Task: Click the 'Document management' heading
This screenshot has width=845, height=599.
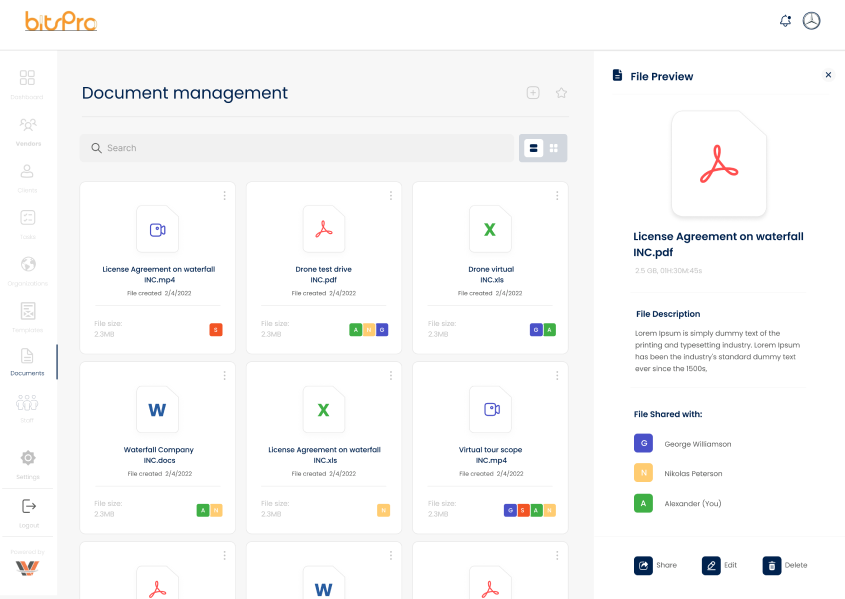Action: 185,93
